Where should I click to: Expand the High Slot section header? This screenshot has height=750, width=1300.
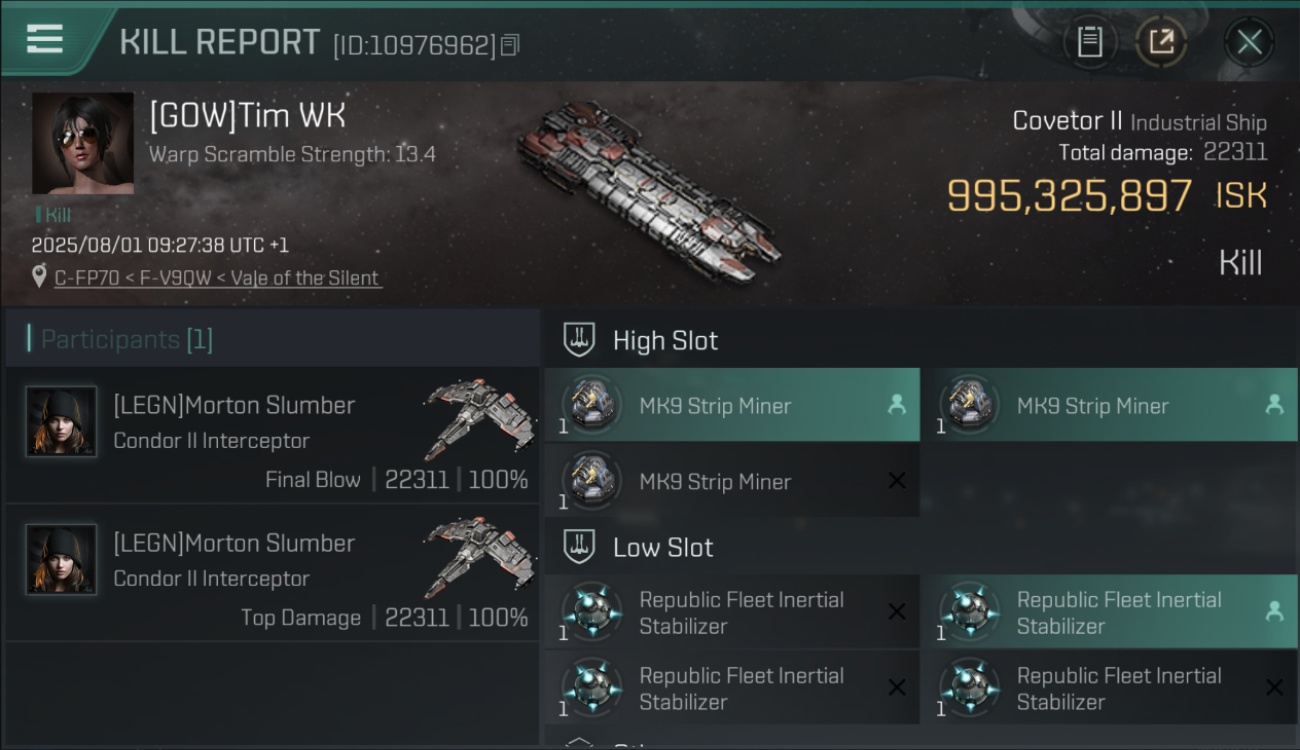[x=920, y=340]
